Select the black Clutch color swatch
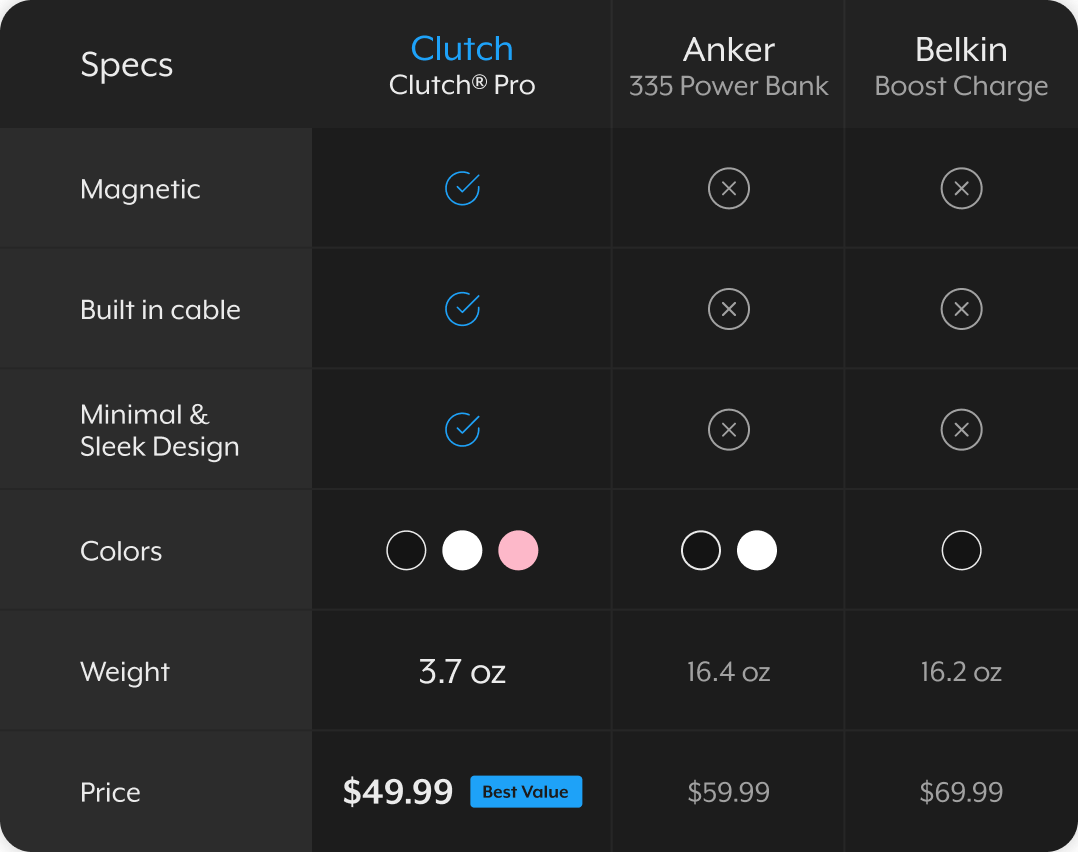 406,551
